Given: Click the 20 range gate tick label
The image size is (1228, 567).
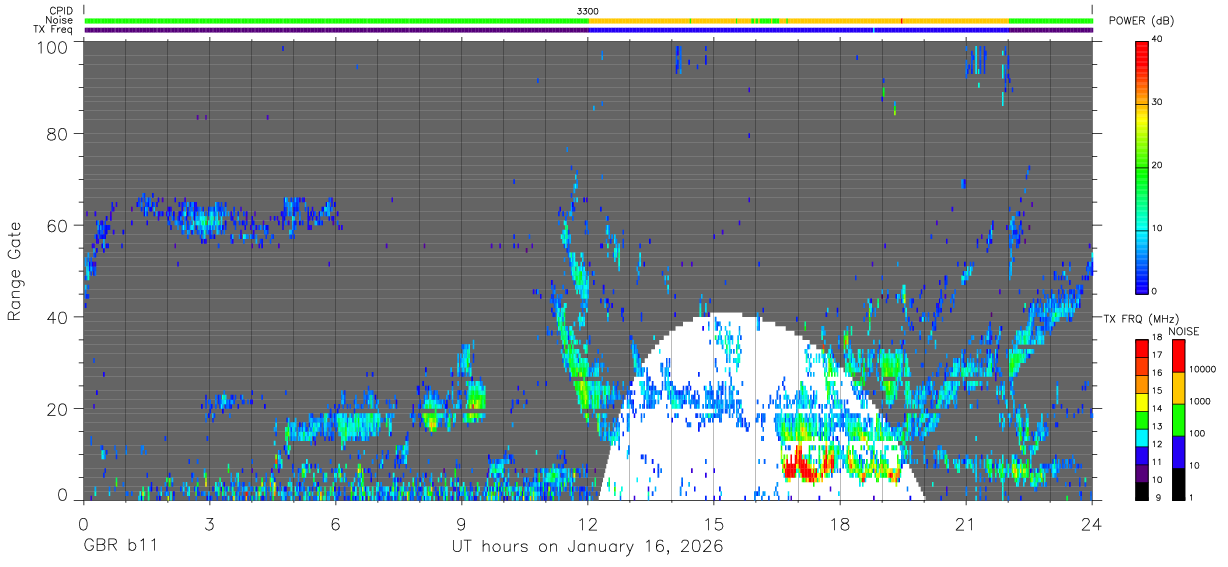Looking at the screenshot, I should 59,408.
